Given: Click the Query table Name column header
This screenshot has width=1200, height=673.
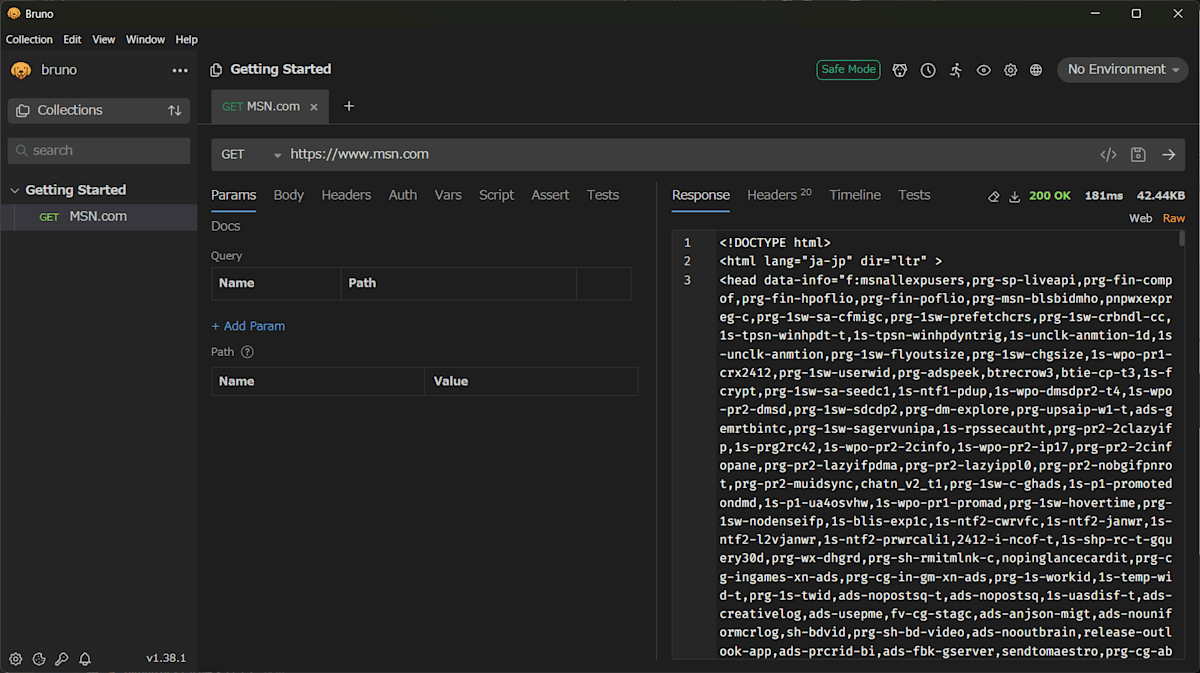Looking at the screenshot, I should pyautogui.click(x=277, y=284).
